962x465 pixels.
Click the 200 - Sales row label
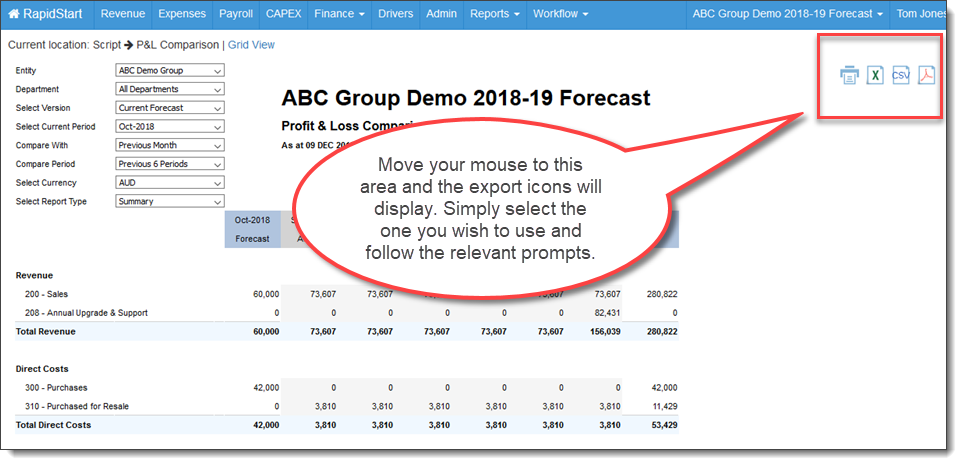pos(47,294)
